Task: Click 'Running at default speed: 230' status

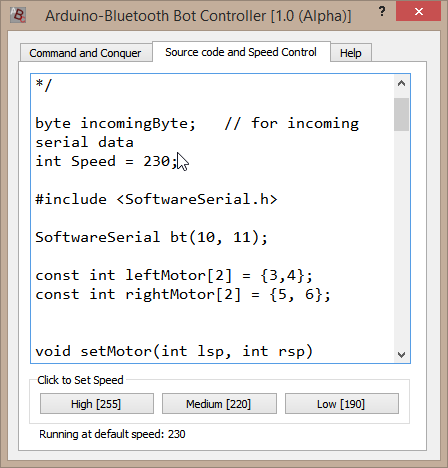Action: 112,434
